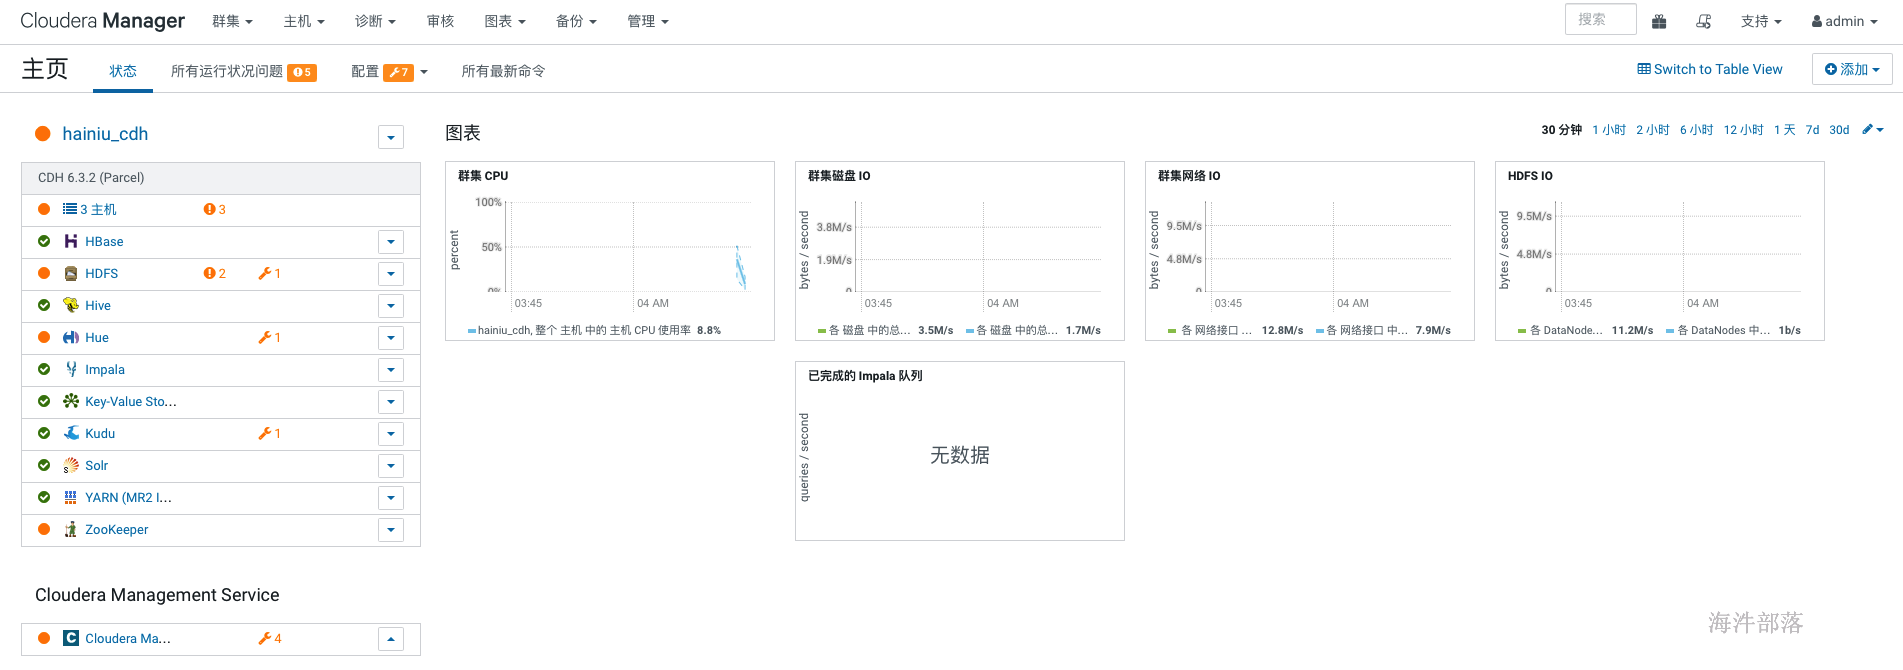Click the Key-Value Store service icon
The image size is (1903, 670).
(x=71, y=401)
